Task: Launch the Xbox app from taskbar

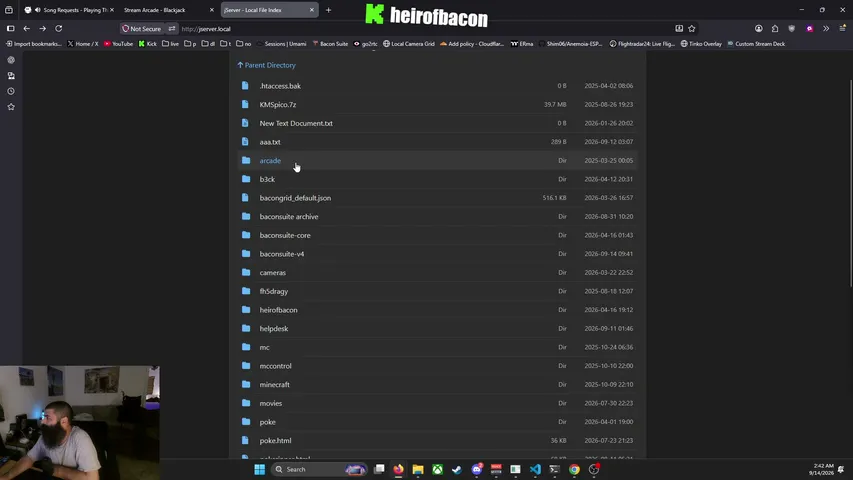Action: point(437,469)
